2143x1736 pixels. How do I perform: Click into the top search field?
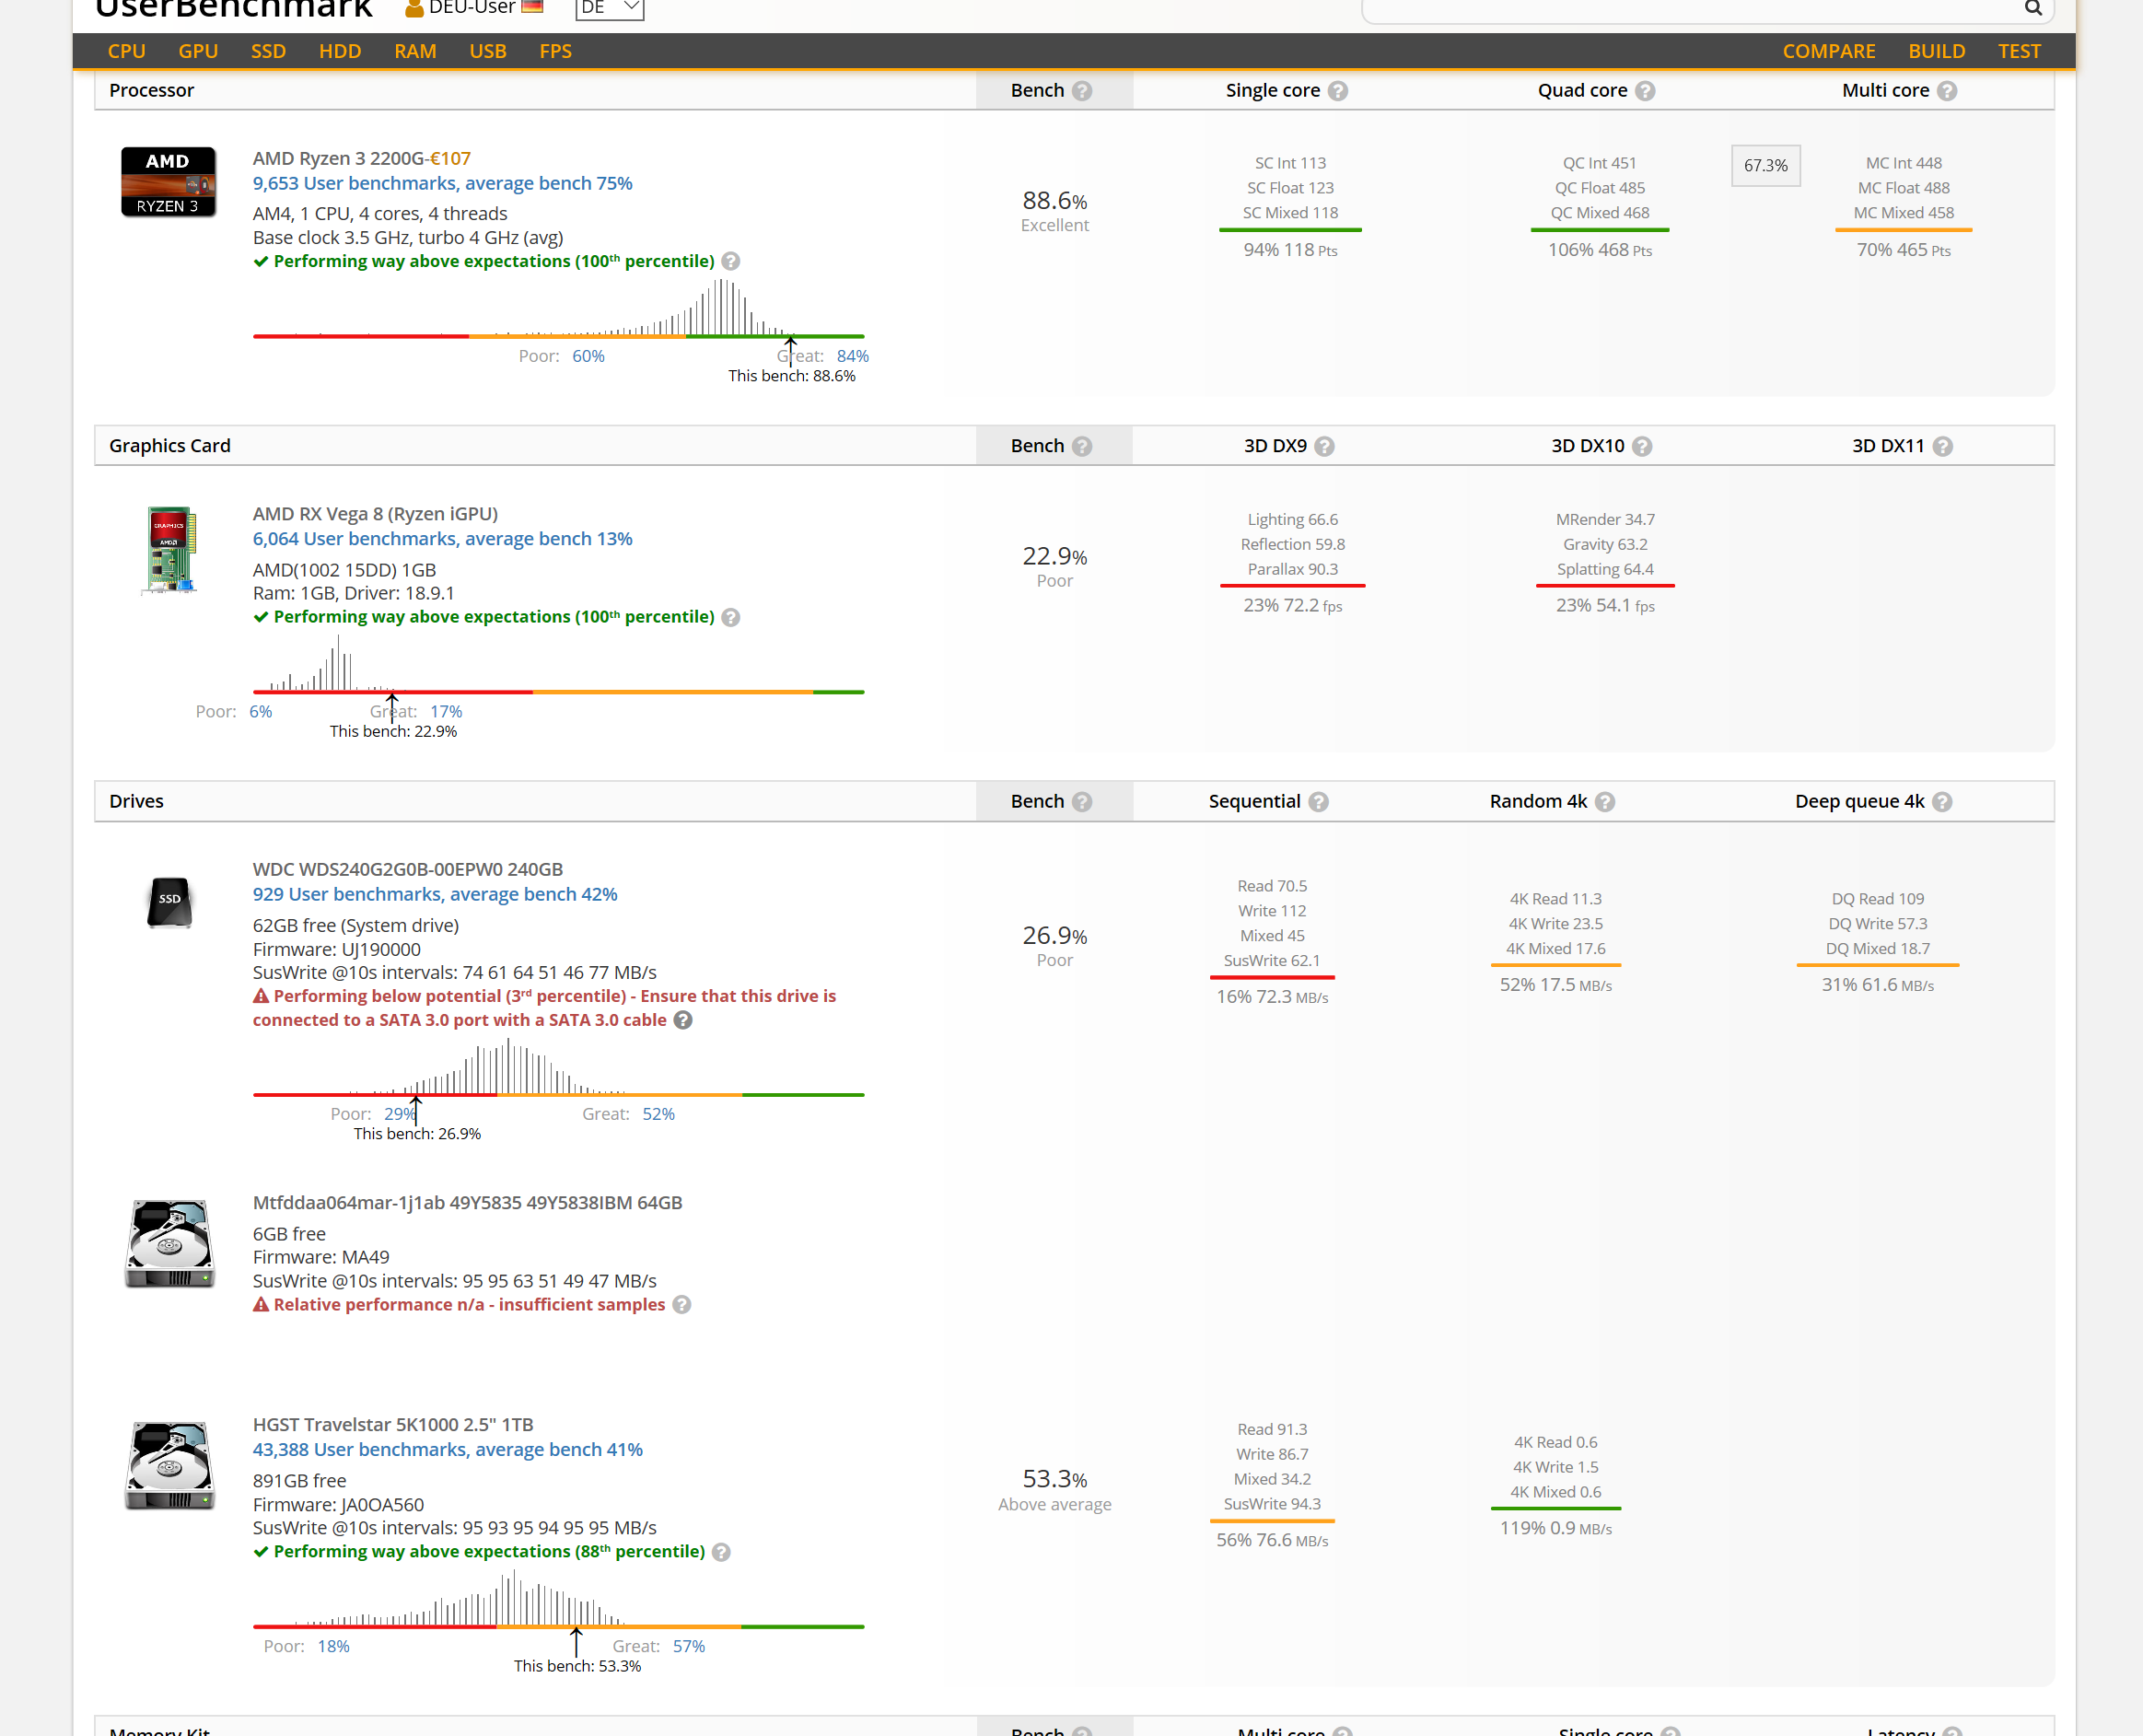point(1690,9)
